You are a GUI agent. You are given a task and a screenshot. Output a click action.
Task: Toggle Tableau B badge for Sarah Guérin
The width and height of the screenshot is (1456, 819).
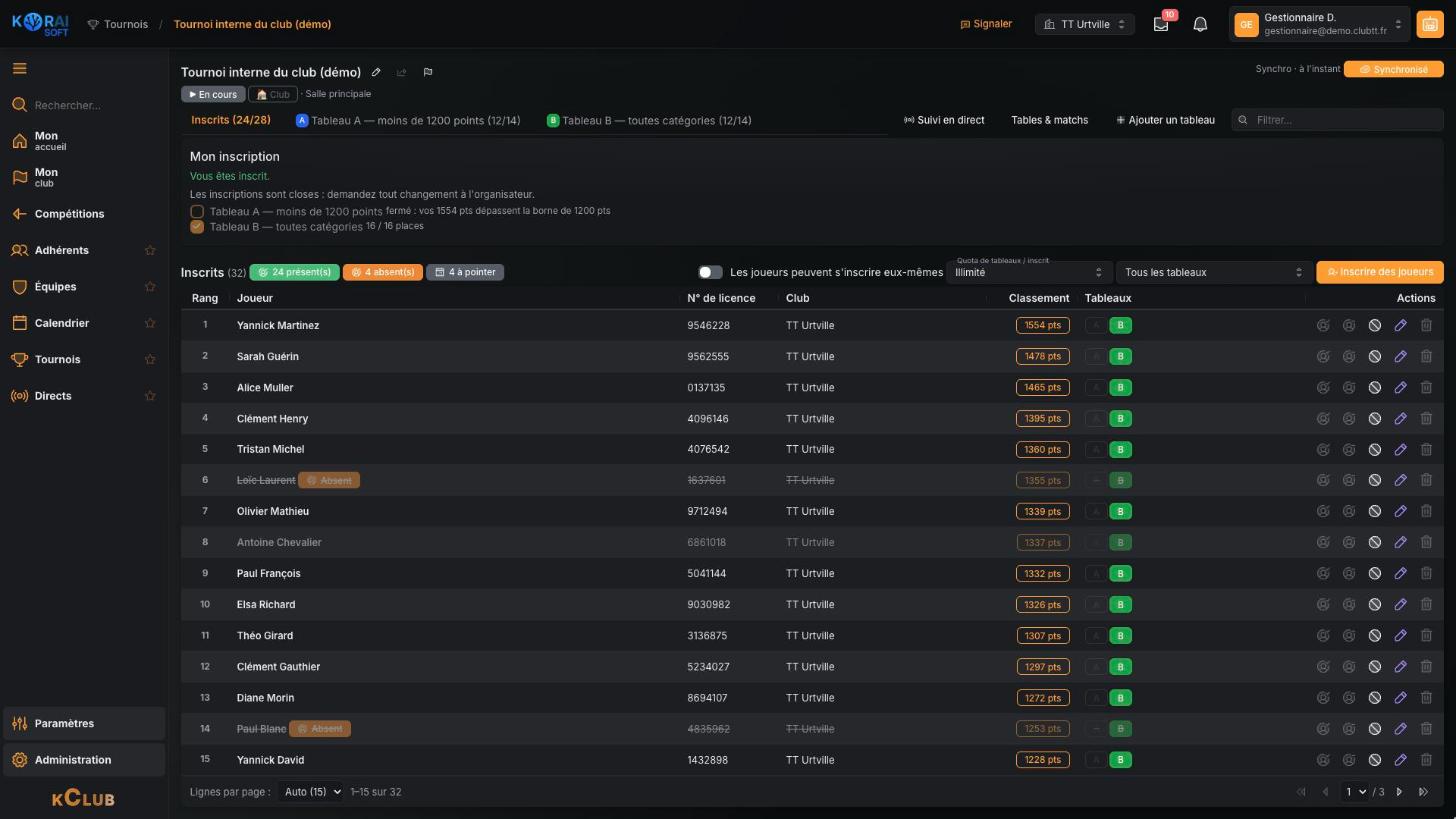[x=1120, y=357]
